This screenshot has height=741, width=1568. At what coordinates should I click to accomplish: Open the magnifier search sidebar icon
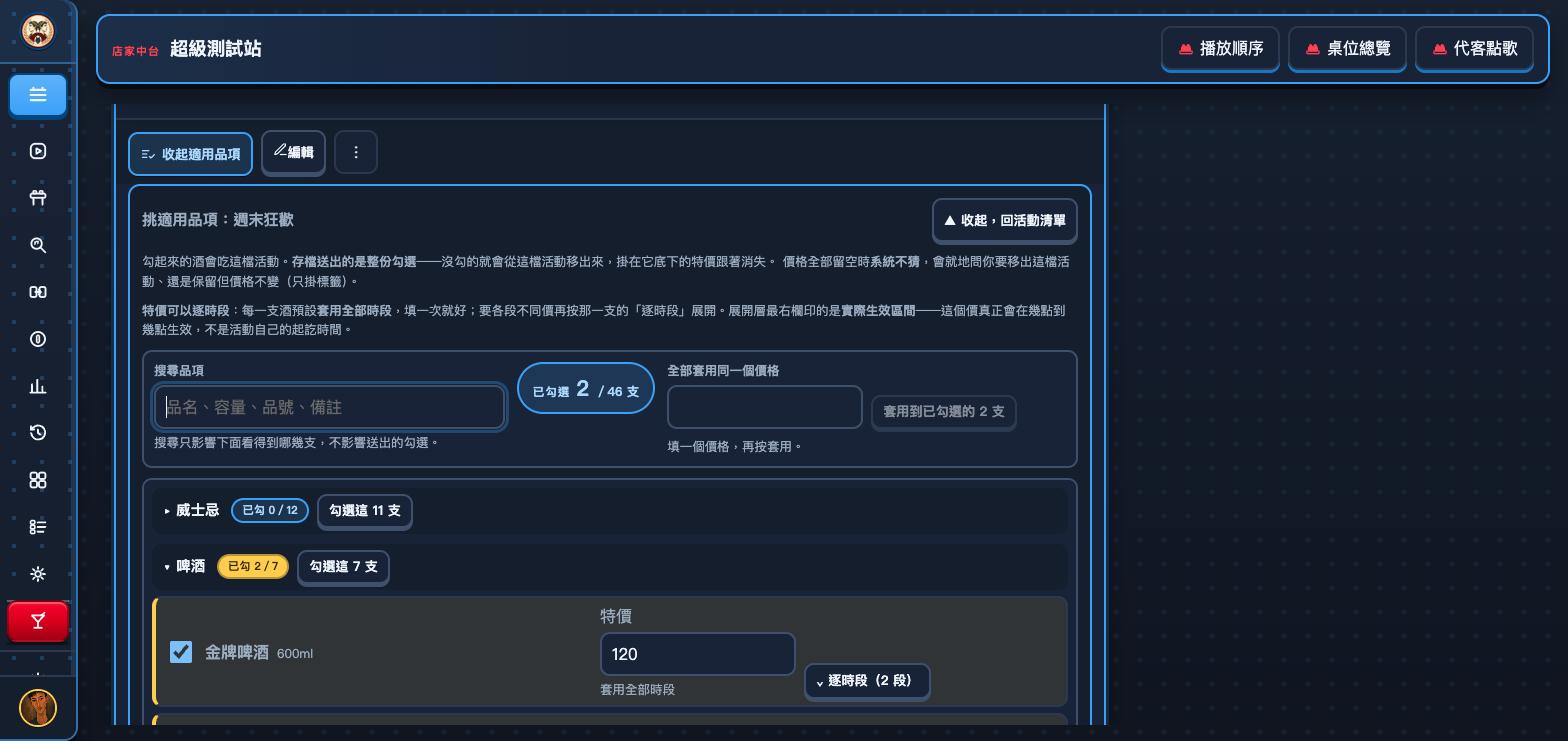[38, 245]
